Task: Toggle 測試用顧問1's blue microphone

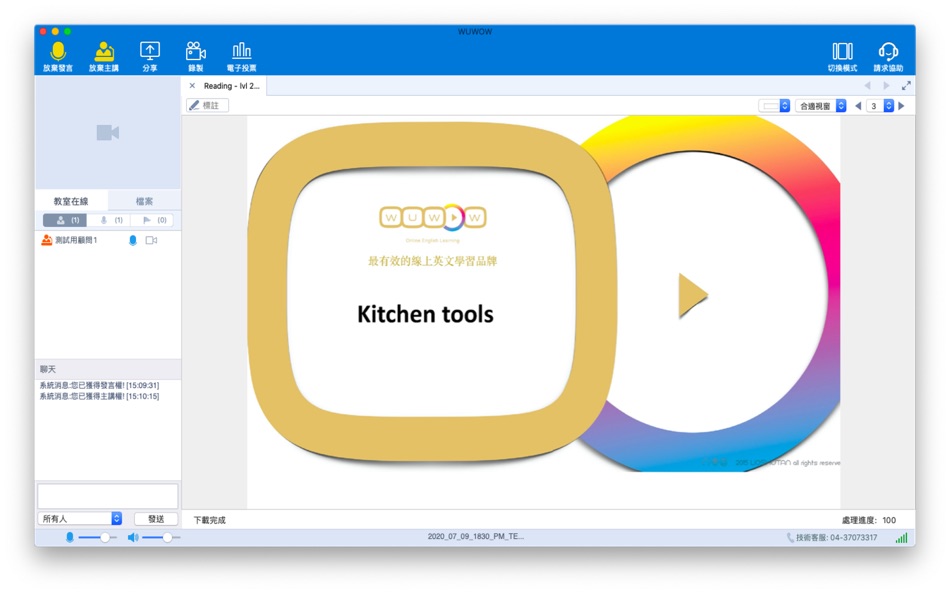Action: (133, 240)
